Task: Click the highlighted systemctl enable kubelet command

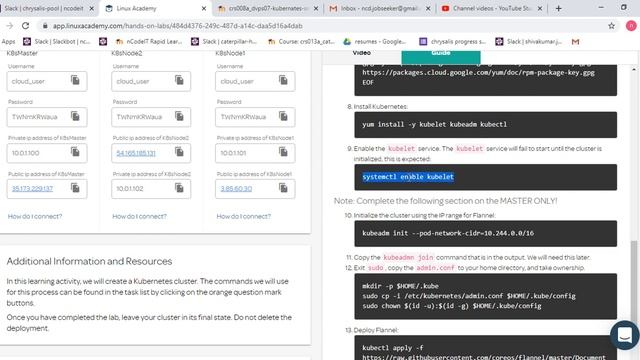Action: coord(408,177)
